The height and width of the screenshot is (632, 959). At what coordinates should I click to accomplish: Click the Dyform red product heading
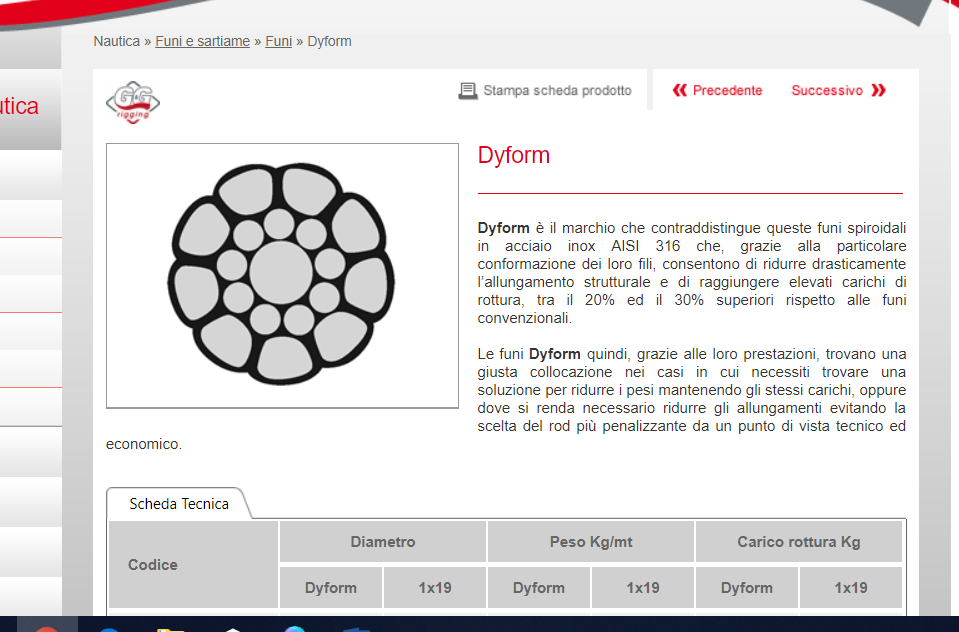click(513, 155)
